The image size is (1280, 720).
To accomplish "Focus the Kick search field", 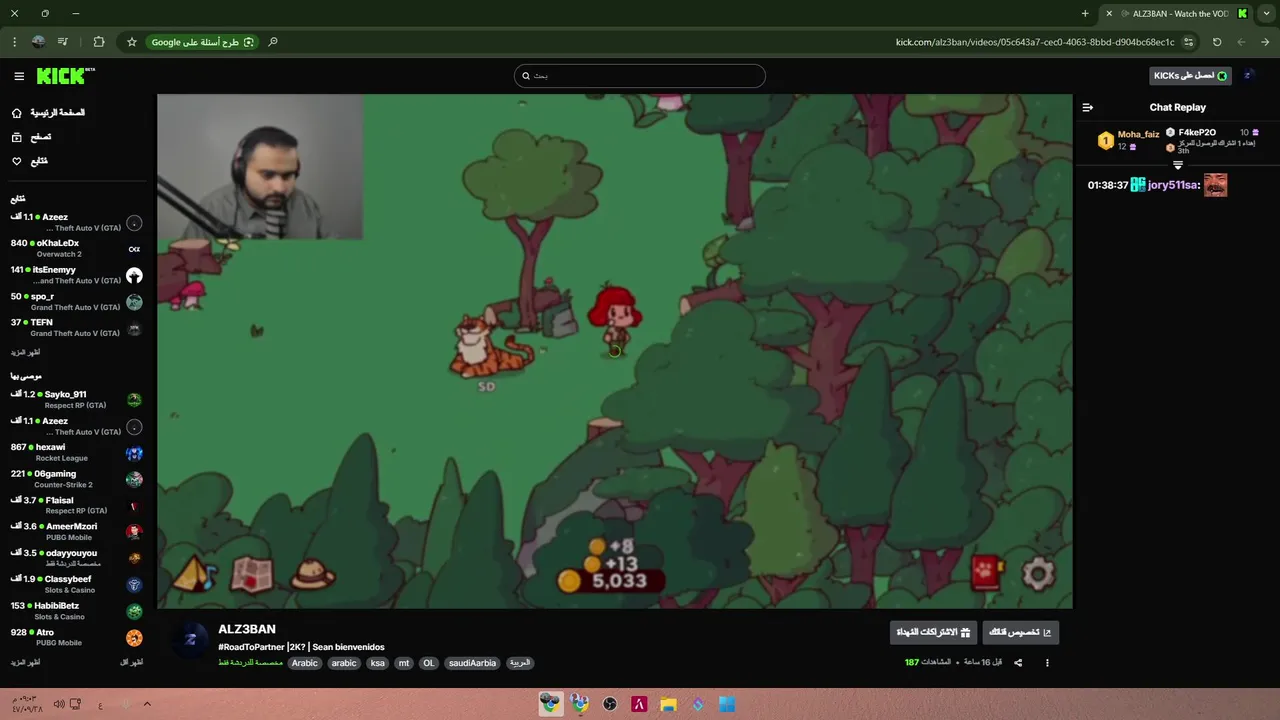I will (x=640, y=76).
